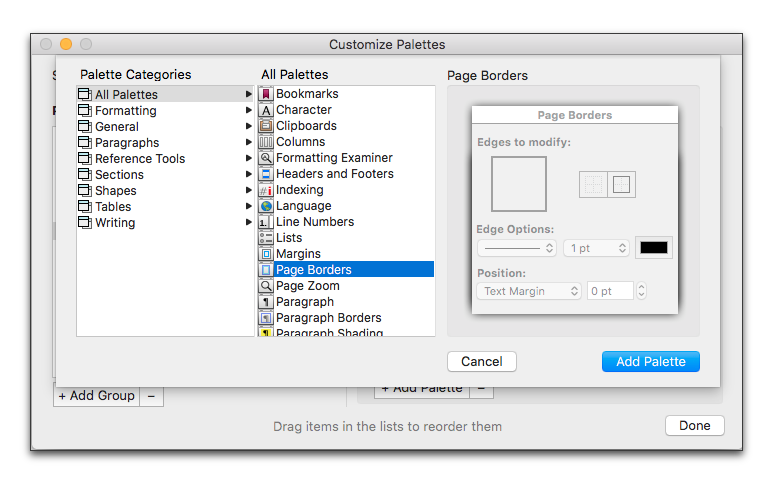The height and width of the screenshot is (483, 774).
Task: Open the edge line style dropdown
Action: click(517, 248)
